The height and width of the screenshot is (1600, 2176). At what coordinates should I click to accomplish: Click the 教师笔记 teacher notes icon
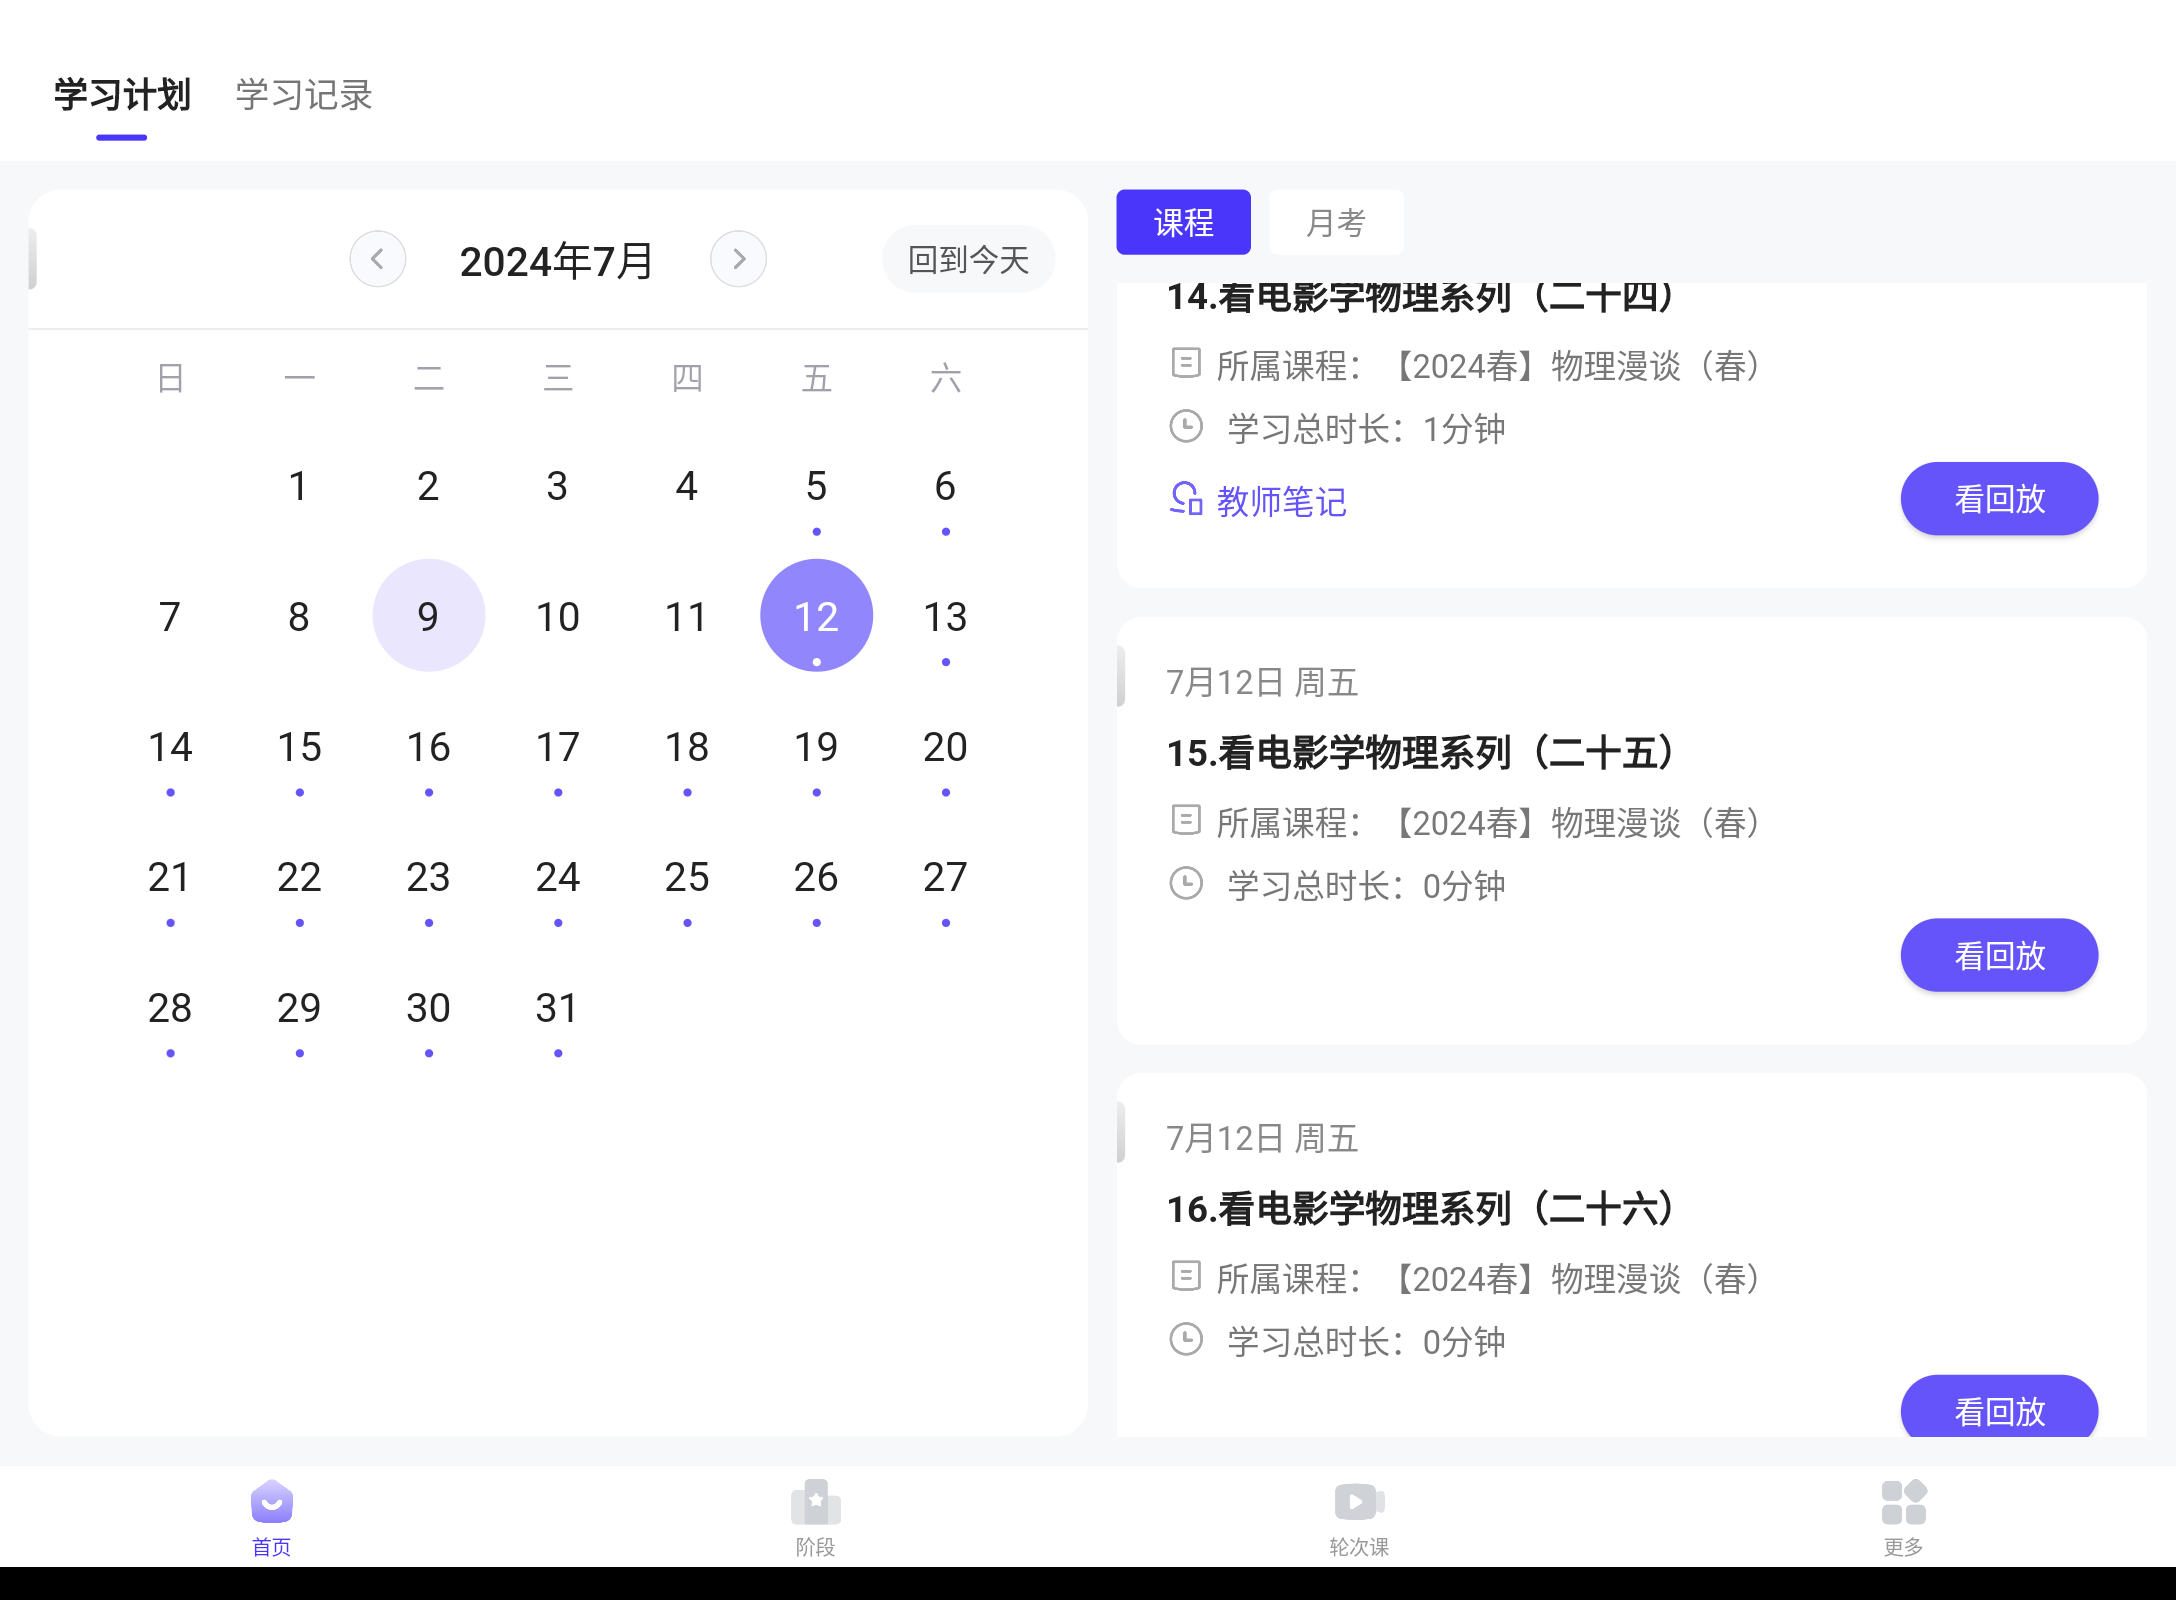click(x=1186, y=498)
